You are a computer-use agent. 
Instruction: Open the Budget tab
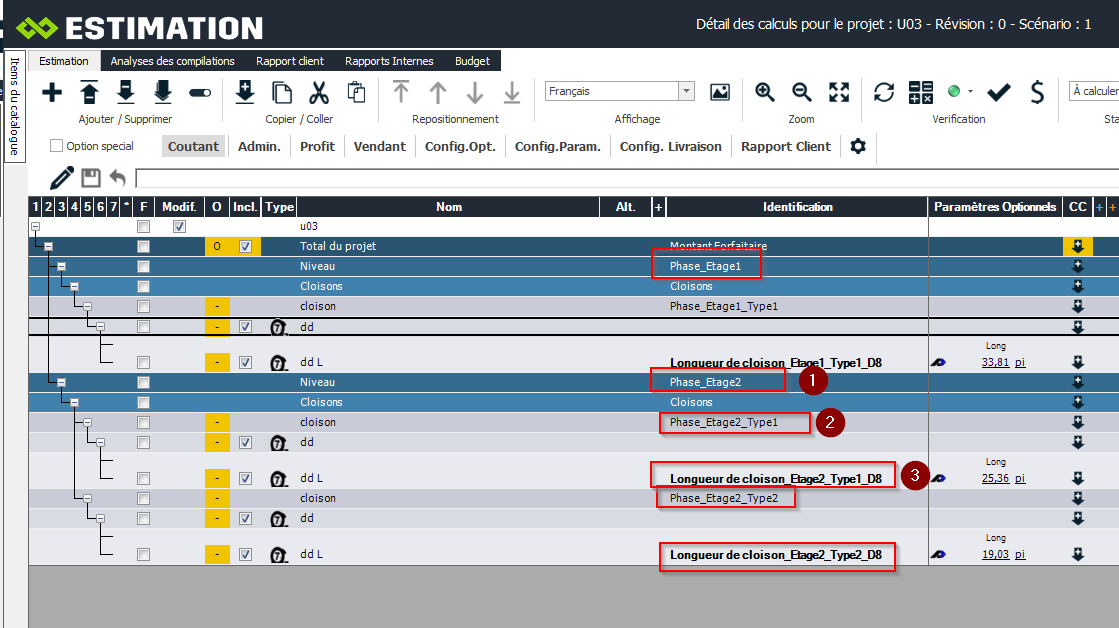(x=472, y=61)
